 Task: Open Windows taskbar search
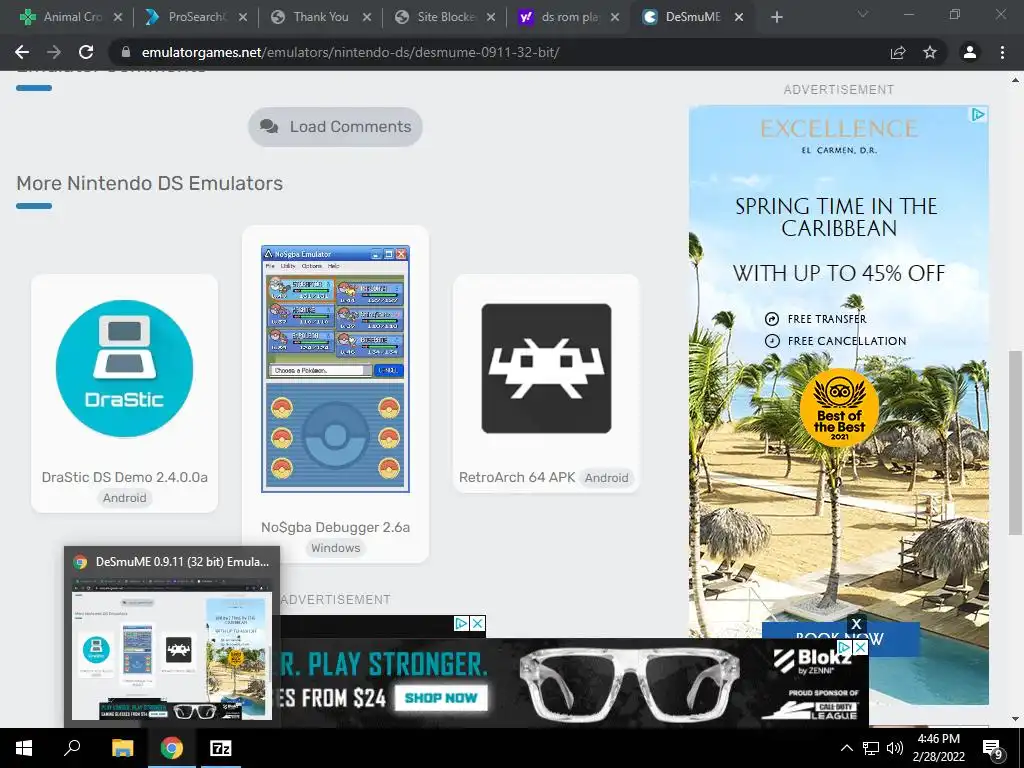coord(72,748)
